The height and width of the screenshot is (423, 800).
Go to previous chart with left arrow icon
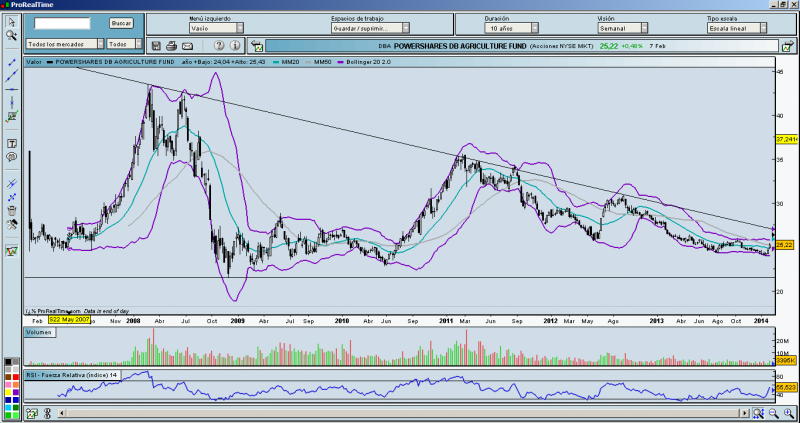click(257, 46)
